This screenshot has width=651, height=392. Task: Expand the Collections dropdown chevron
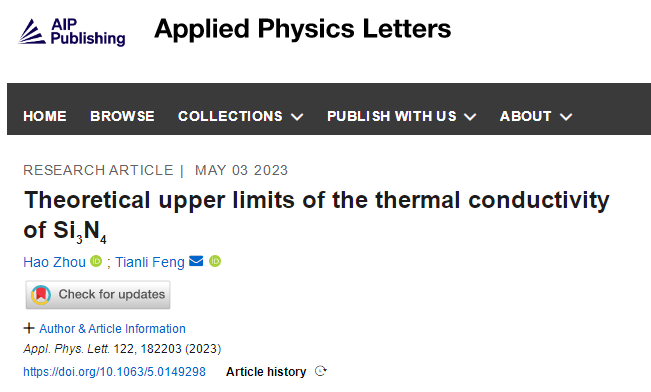(x=297, y=117)
